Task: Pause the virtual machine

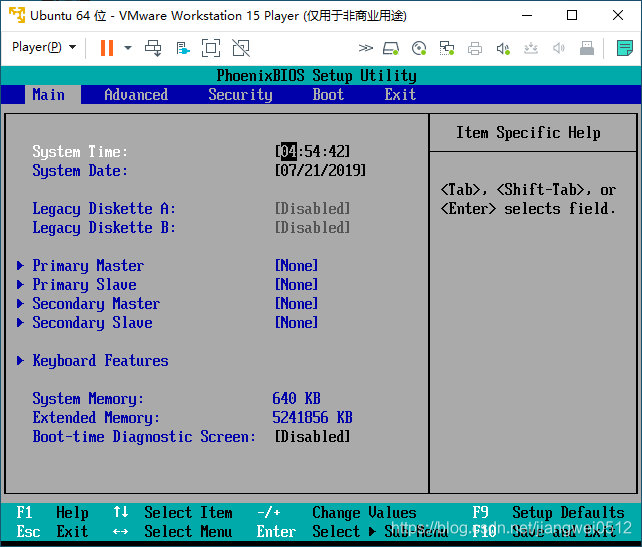Action: [x=107, y=48]
